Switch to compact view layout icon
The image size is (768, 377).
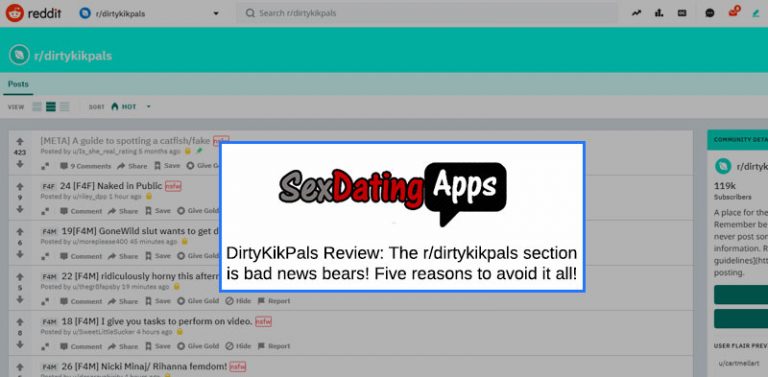click(65, 107)
